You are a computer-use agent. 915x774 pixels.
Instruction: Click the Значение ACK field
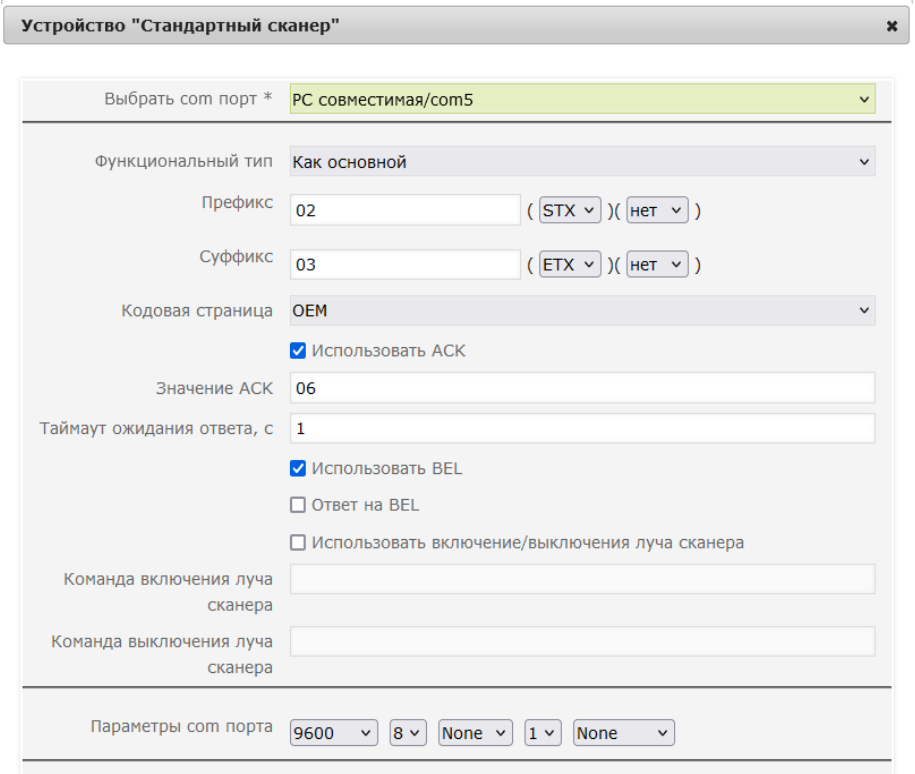coord(582,388)
